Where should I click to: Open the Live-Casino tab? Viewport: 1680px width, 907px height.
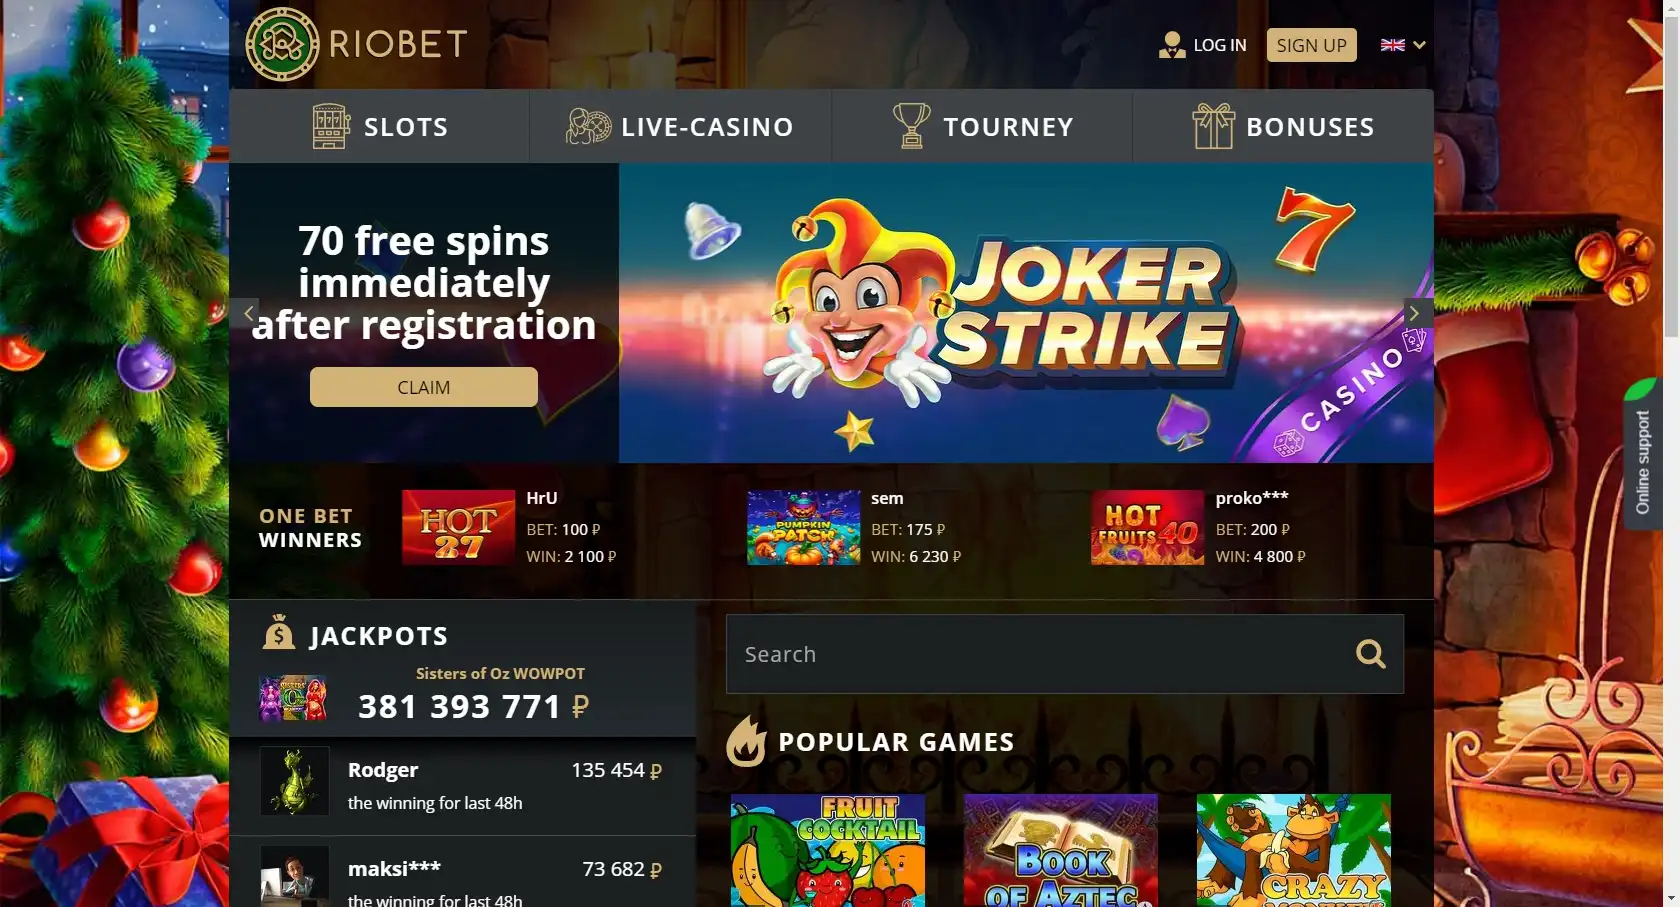coord(680,126)
